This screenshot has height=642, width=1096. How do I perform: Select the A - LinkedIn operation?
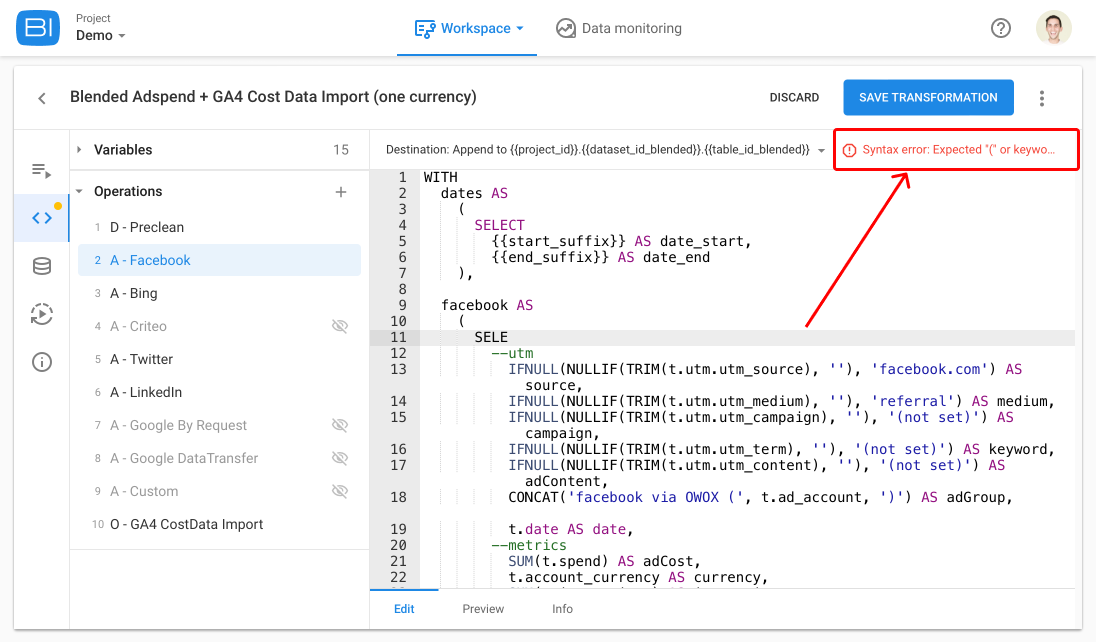[x=219, y=392]
